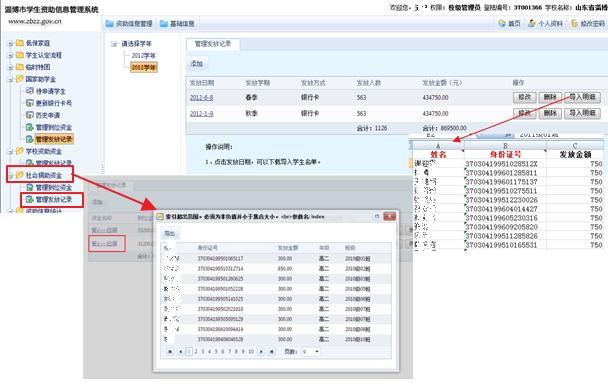Expand the 低保家庭 tree node
Viewport: 608px width, 384px height.
tap(10, 43)
